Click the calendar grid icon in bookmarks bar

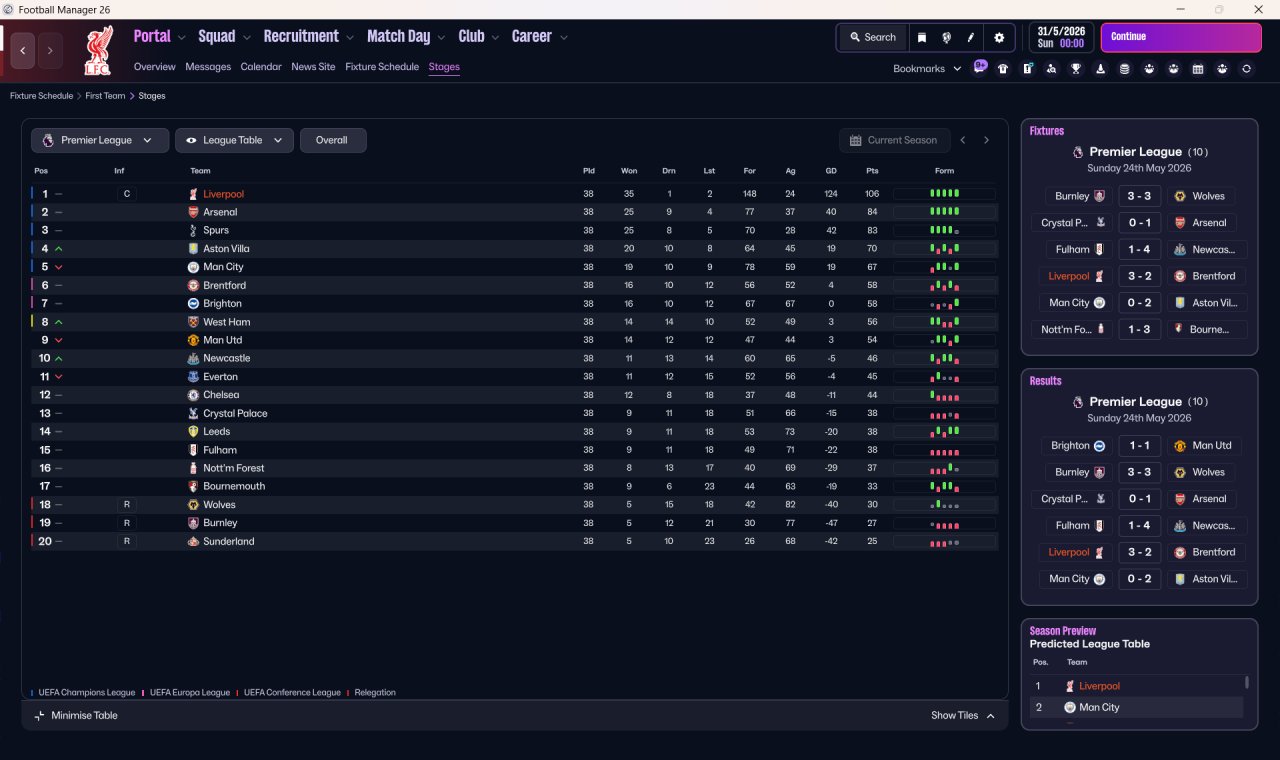tap(1198, 69)
